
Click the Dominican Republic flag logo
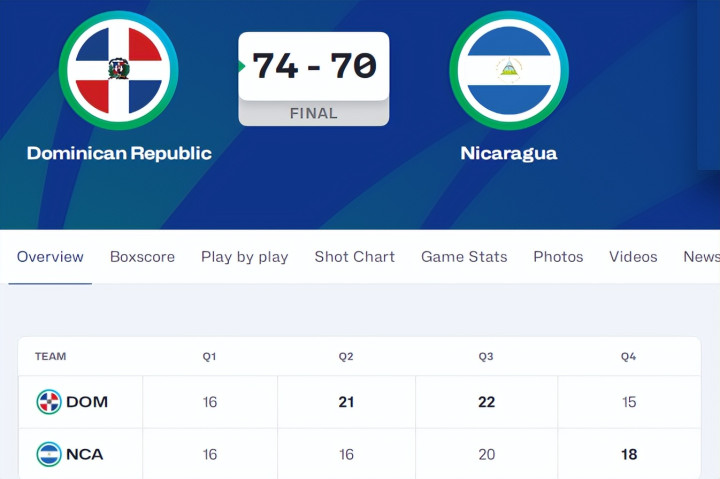(119, 70)
